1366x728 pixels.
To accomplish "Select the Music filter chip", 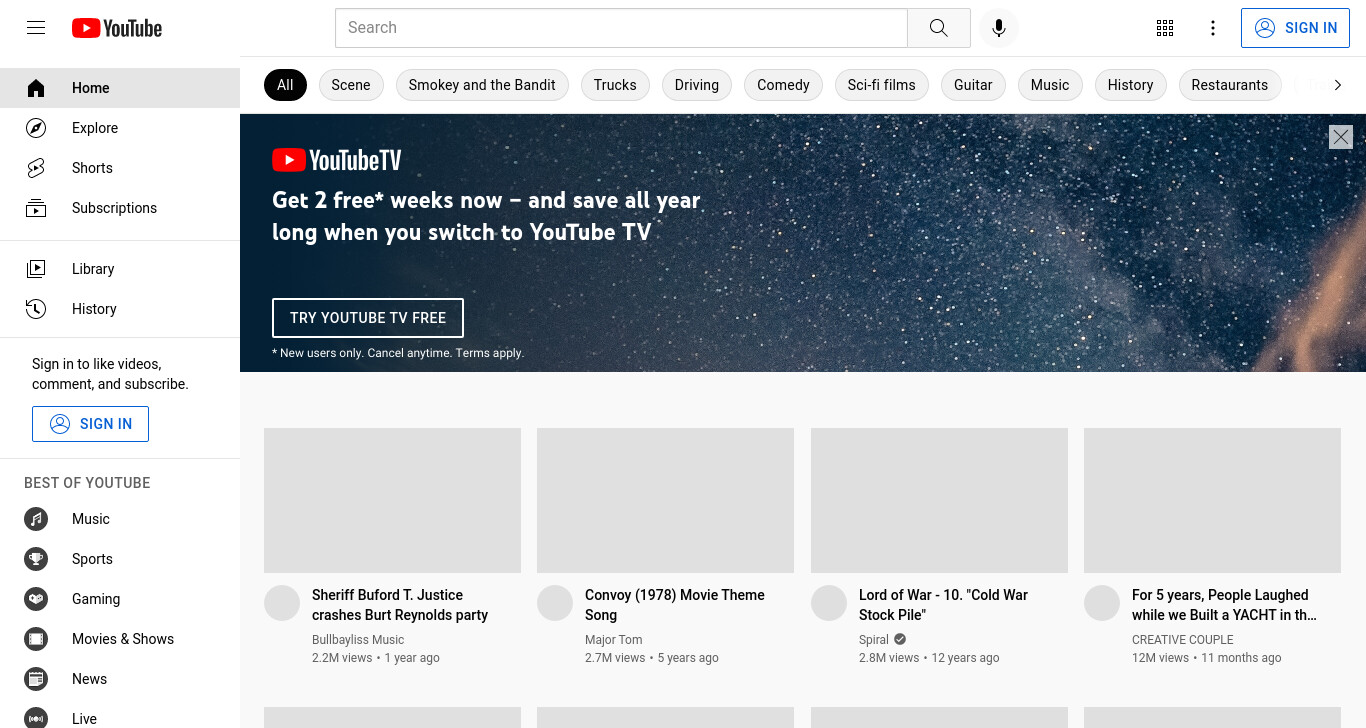I will [1050, 85].
